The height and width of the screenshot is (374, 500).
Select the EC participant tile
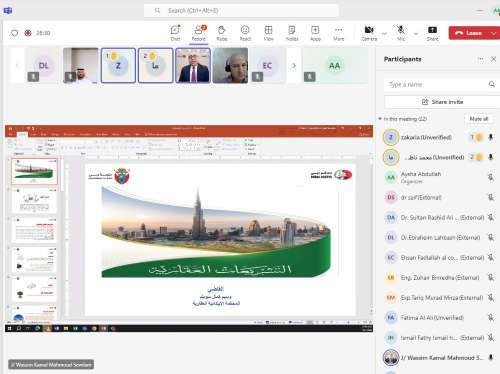tap(267, 65)
